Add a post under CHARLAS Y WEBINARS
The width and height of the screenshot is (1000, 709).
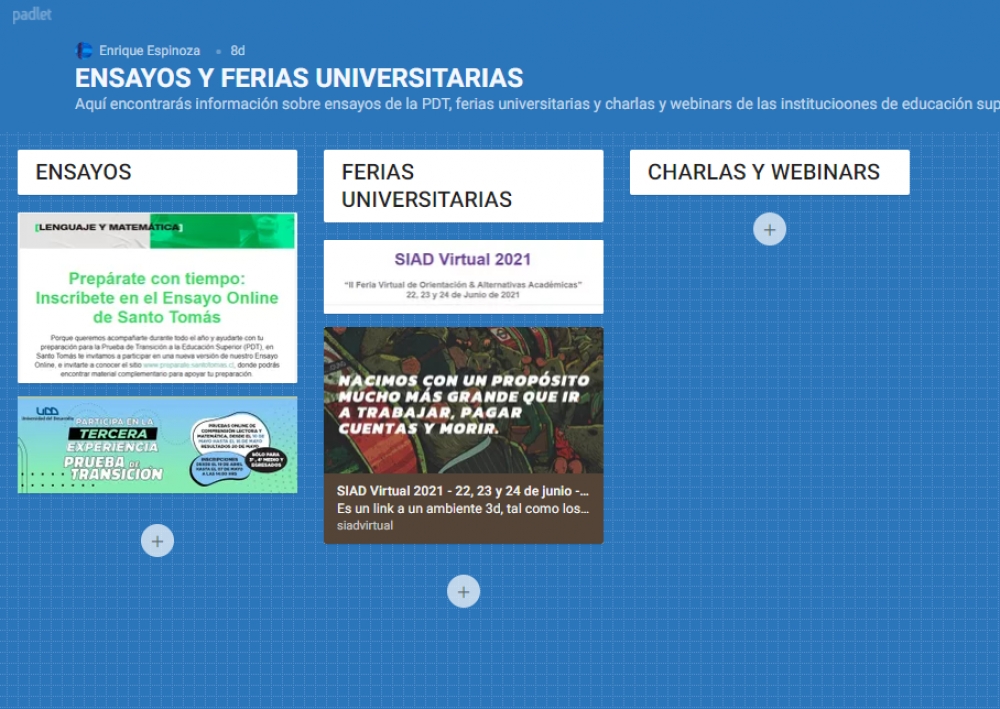(770, 230)
